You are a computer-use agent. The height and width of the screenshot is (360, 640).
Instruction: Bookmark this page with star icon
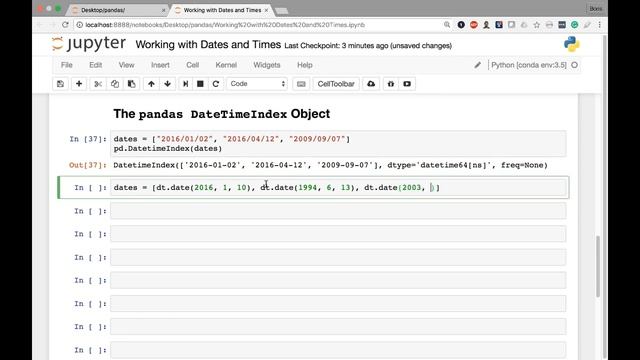(x=537, y=25)
